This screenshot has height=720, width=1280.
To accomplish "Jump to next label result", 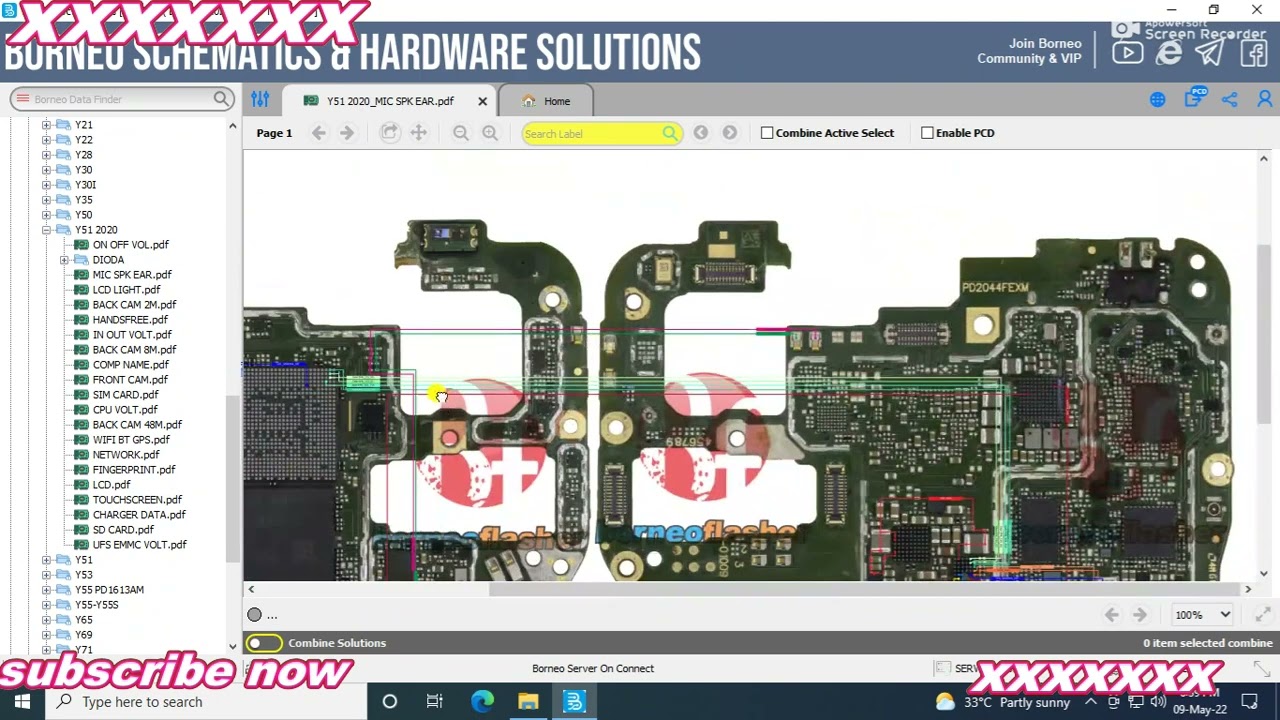I will point(730,133).
